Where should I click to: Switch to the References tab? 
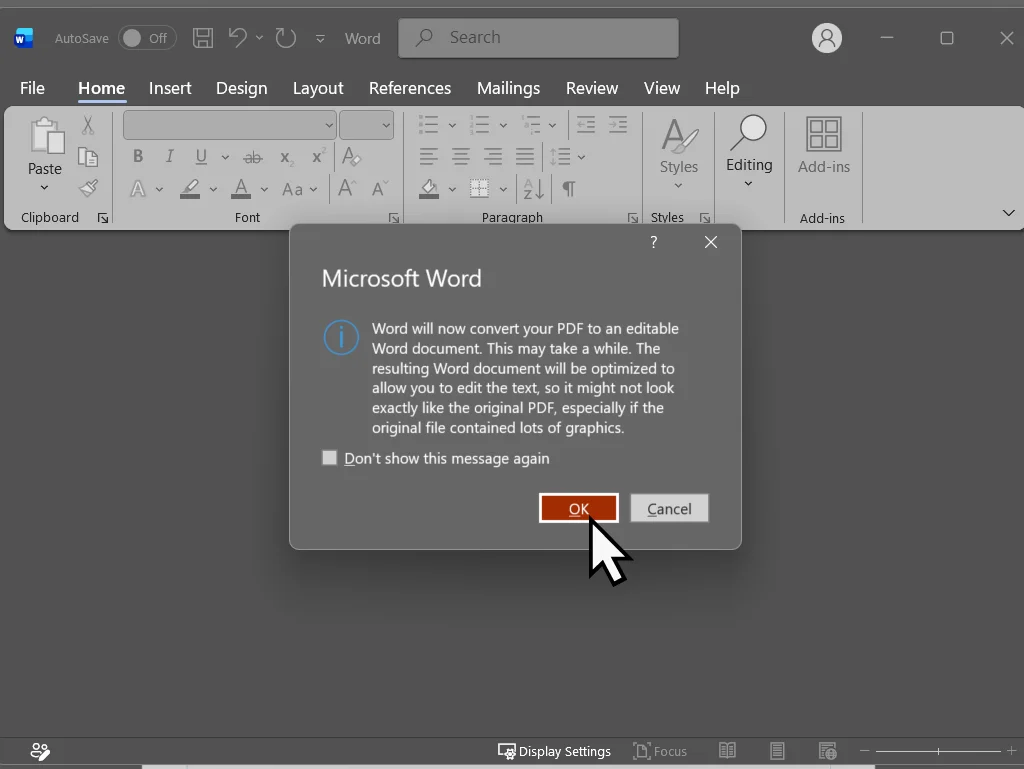click(x=409, y=88)
